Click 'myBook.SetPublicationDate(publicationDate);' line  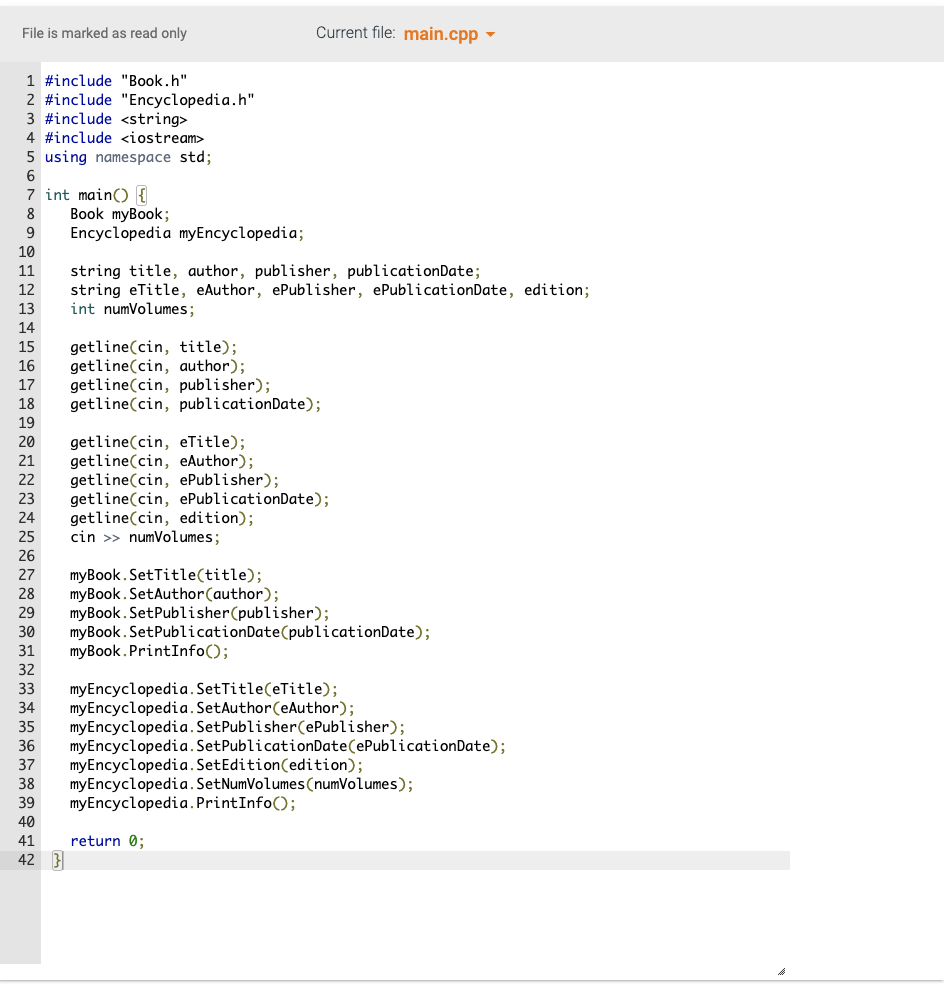coord(250,632)
